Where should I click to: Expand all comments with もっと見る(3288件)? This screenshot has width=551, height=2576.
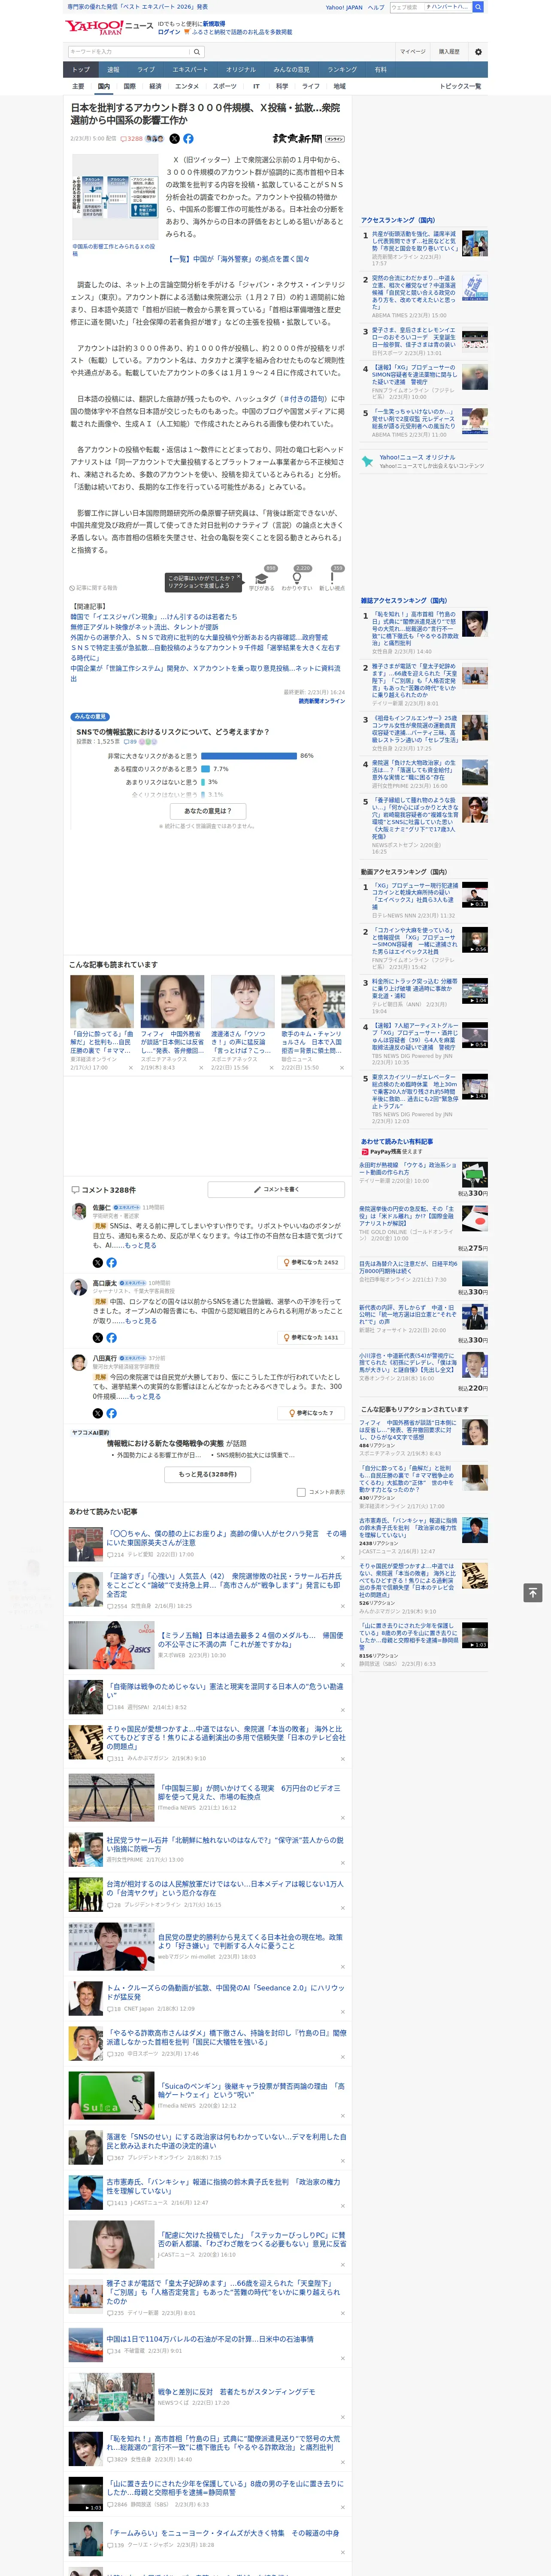click(x=208, y=1474)
